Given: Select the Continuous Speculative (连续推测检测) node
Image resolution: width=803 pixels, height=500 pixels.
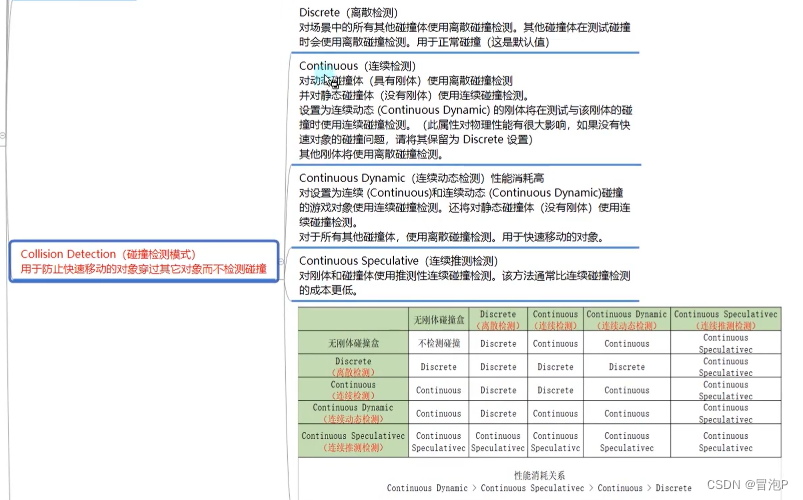Looking at the screenshot, I should (398, 261).
